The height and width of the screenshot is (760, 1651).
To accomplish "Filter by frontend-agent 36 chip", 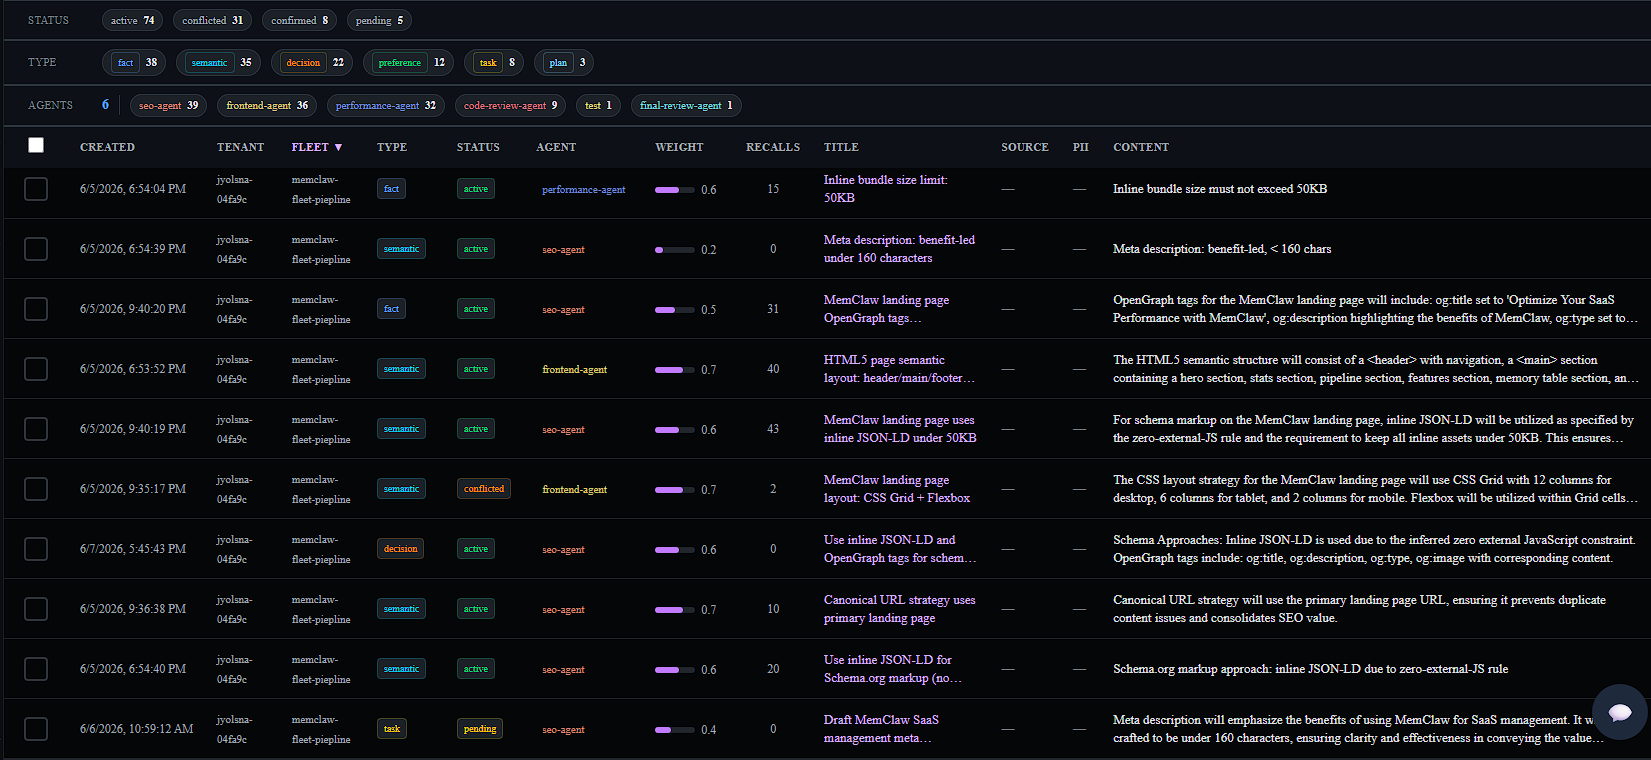I will tap(267, 105).
